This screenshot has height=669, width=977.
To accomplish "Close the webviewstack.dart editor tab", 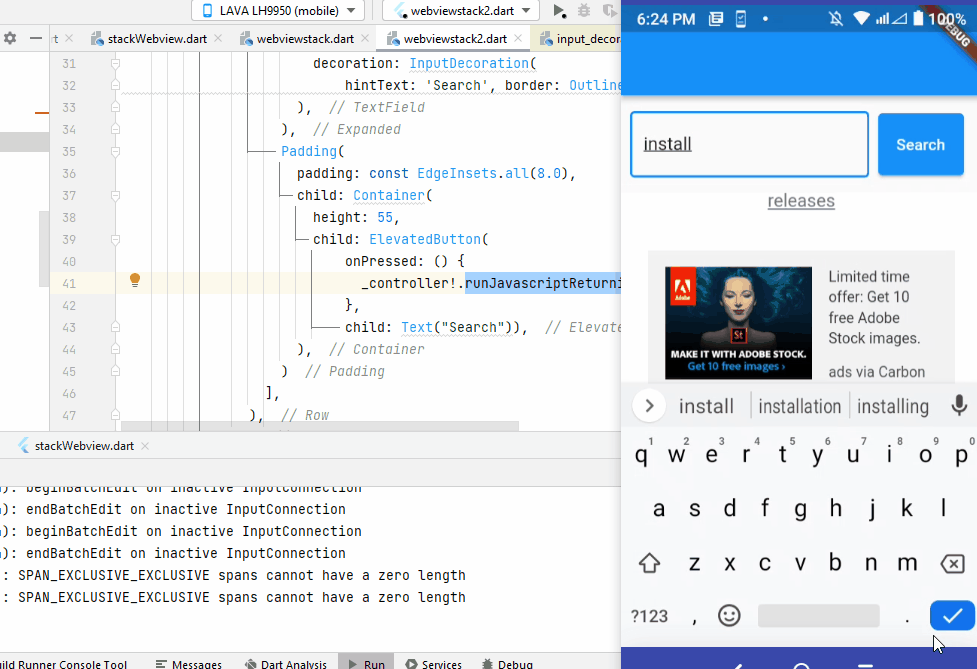I will pos(365,39).
